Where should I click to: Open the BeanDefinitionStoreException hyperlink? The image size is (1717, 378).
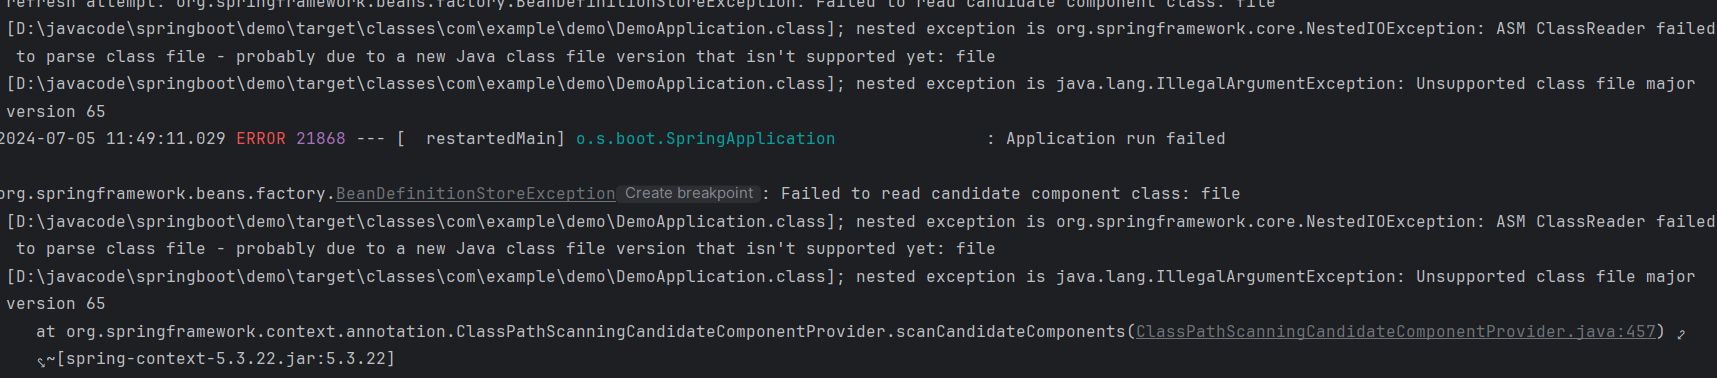tap(476, 194)
